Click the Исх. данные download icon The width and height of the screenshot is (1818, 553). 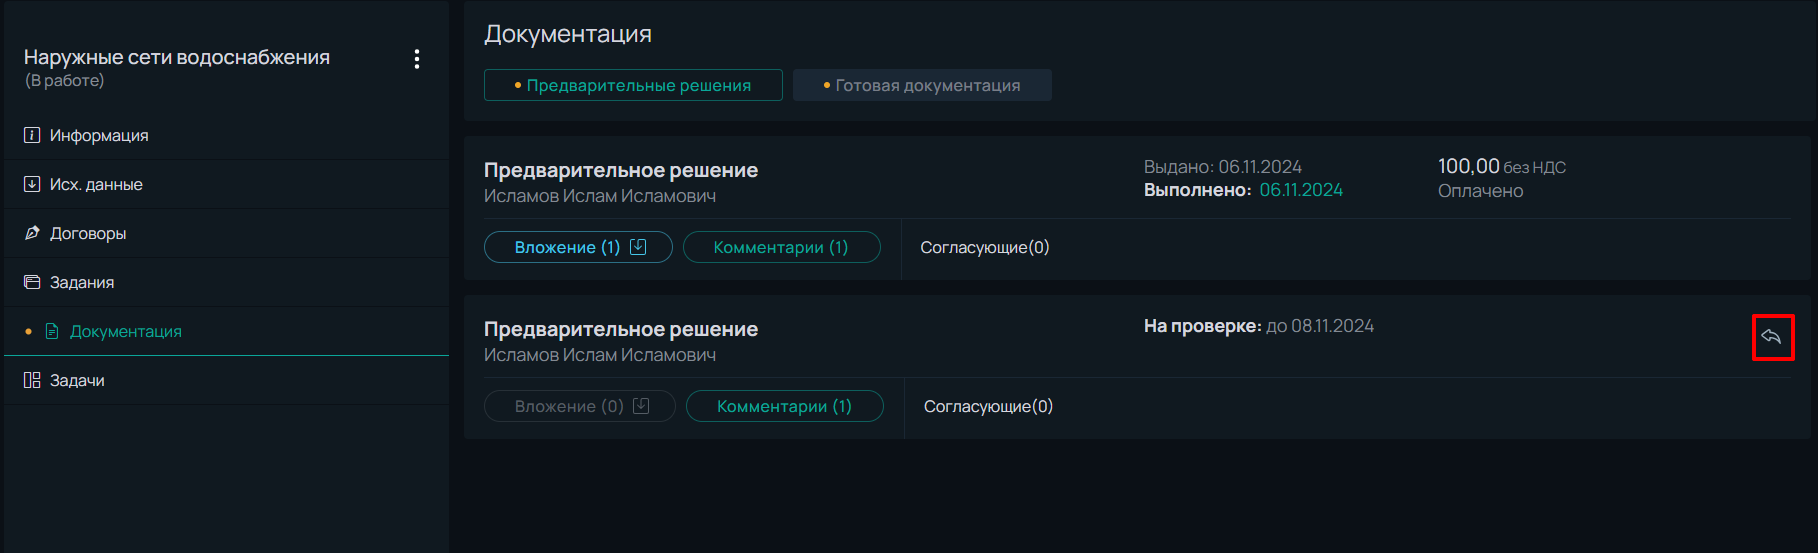click(32, 184)
